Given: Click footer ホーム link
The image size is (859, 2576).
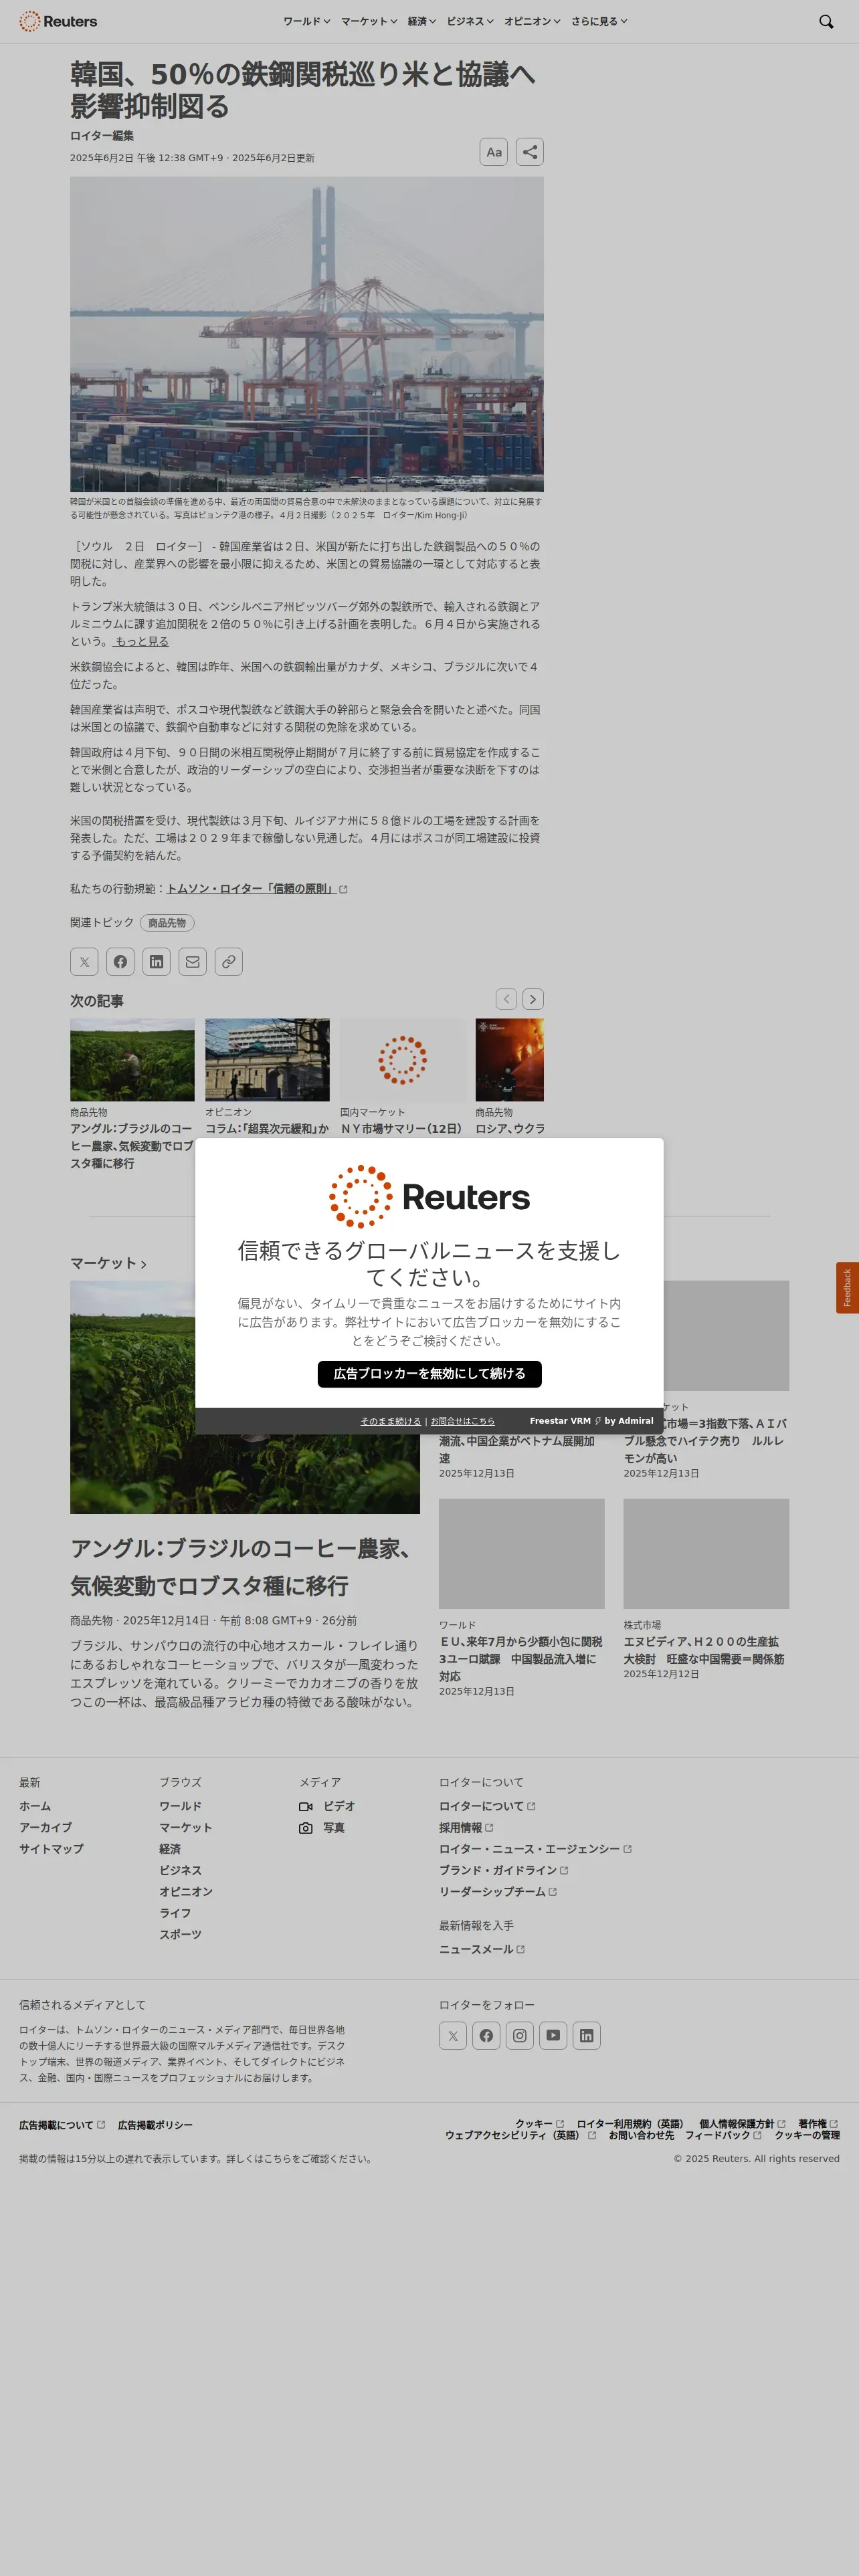Looking at the screenshot, I should tap(35, 1806).
